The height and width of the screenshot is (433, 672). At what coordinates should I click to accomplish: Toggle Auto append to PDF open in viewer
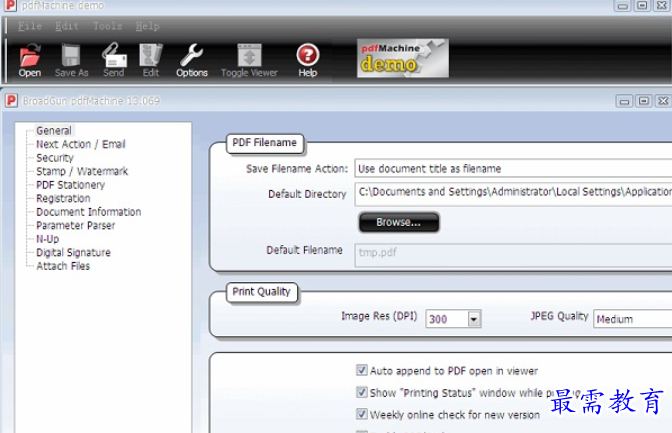[362, 370]
